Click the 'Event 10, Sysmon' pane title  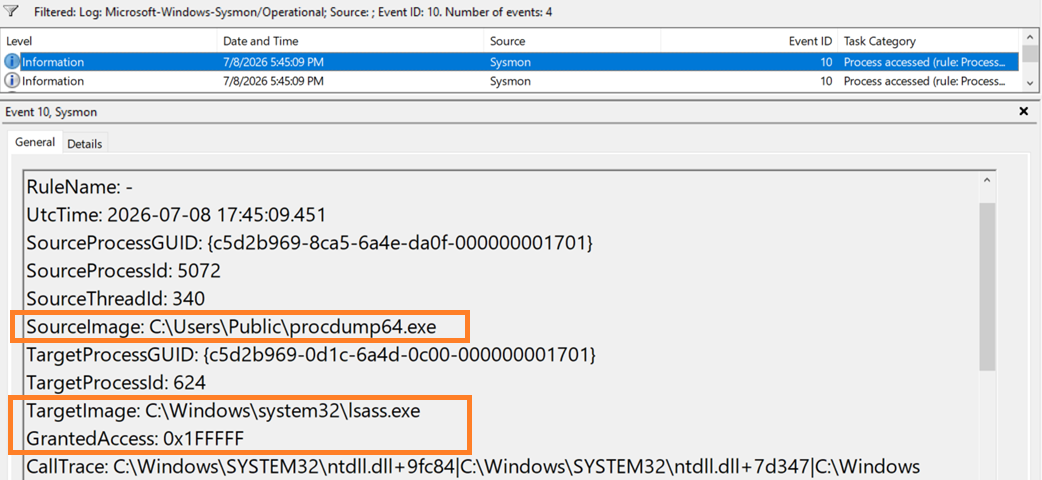coord(51,112)
